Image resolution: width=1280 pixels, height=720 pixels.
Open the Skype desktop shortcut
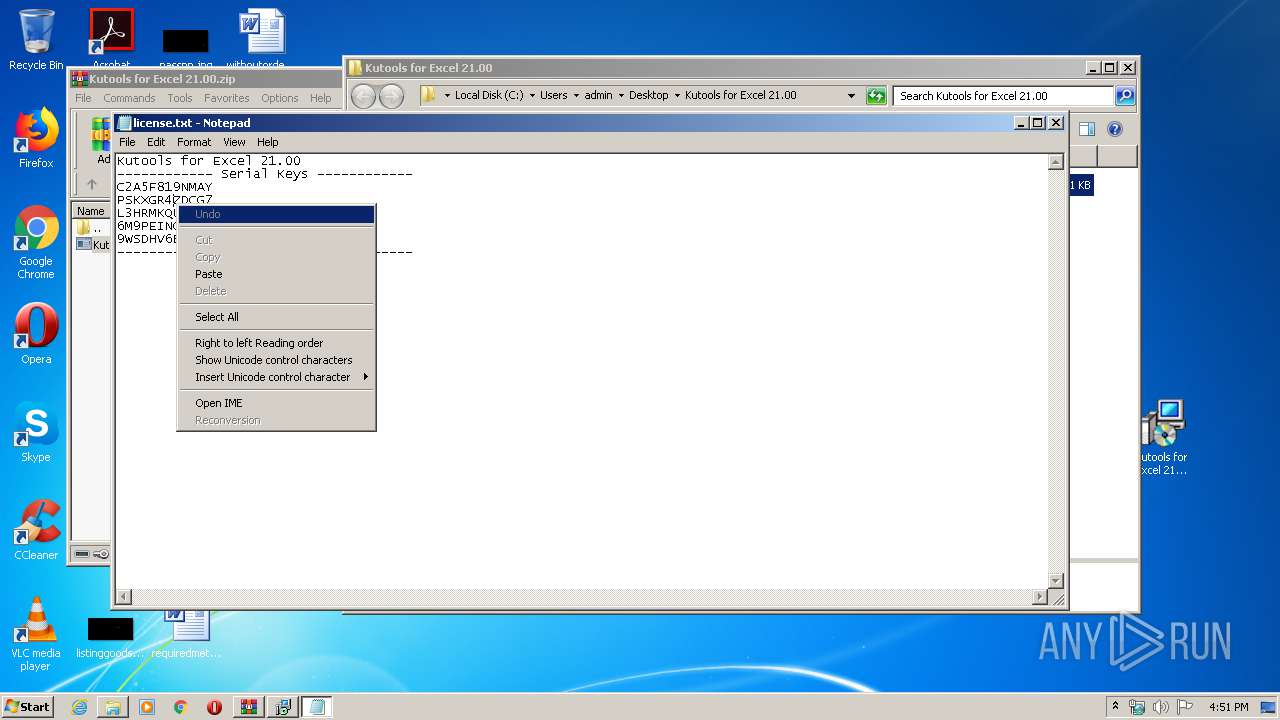[x=36, y=432]
